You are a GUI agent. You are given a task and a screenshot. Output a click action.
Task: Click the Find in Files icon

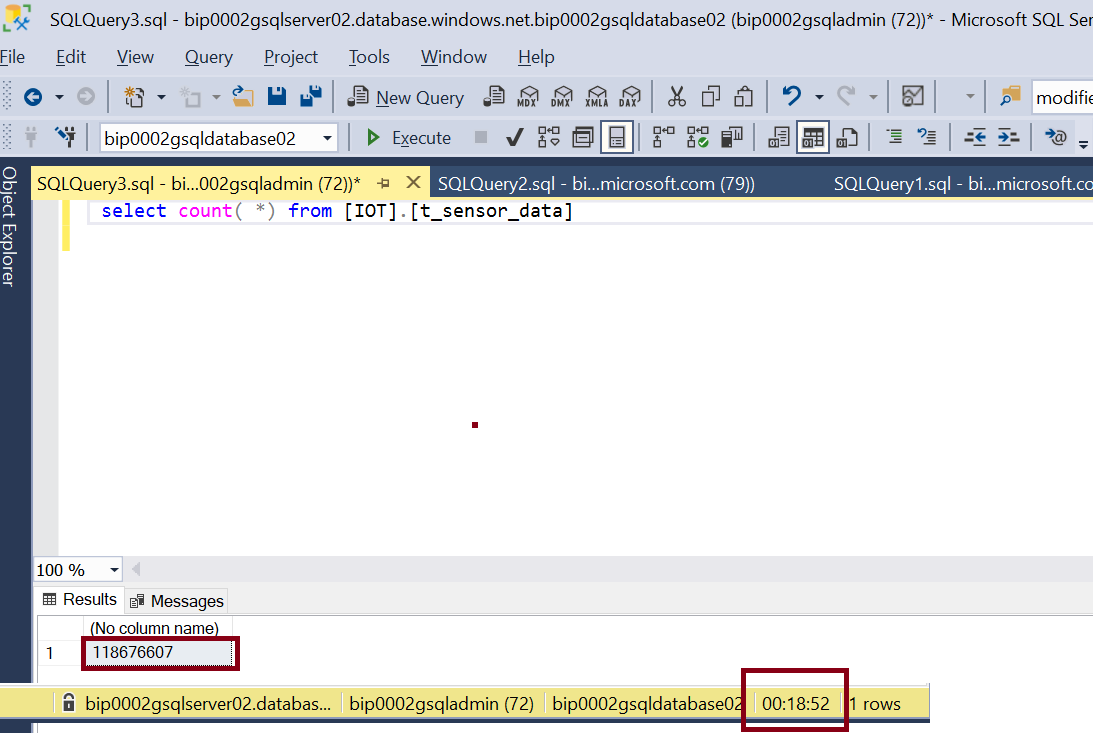coord(1009,96)
